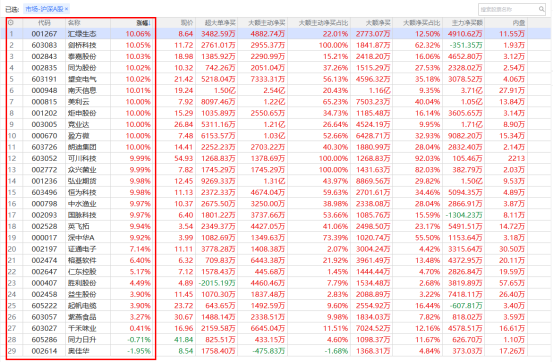
Task: Click stock 证通电子 in row 20
Action: coord(82,249)
